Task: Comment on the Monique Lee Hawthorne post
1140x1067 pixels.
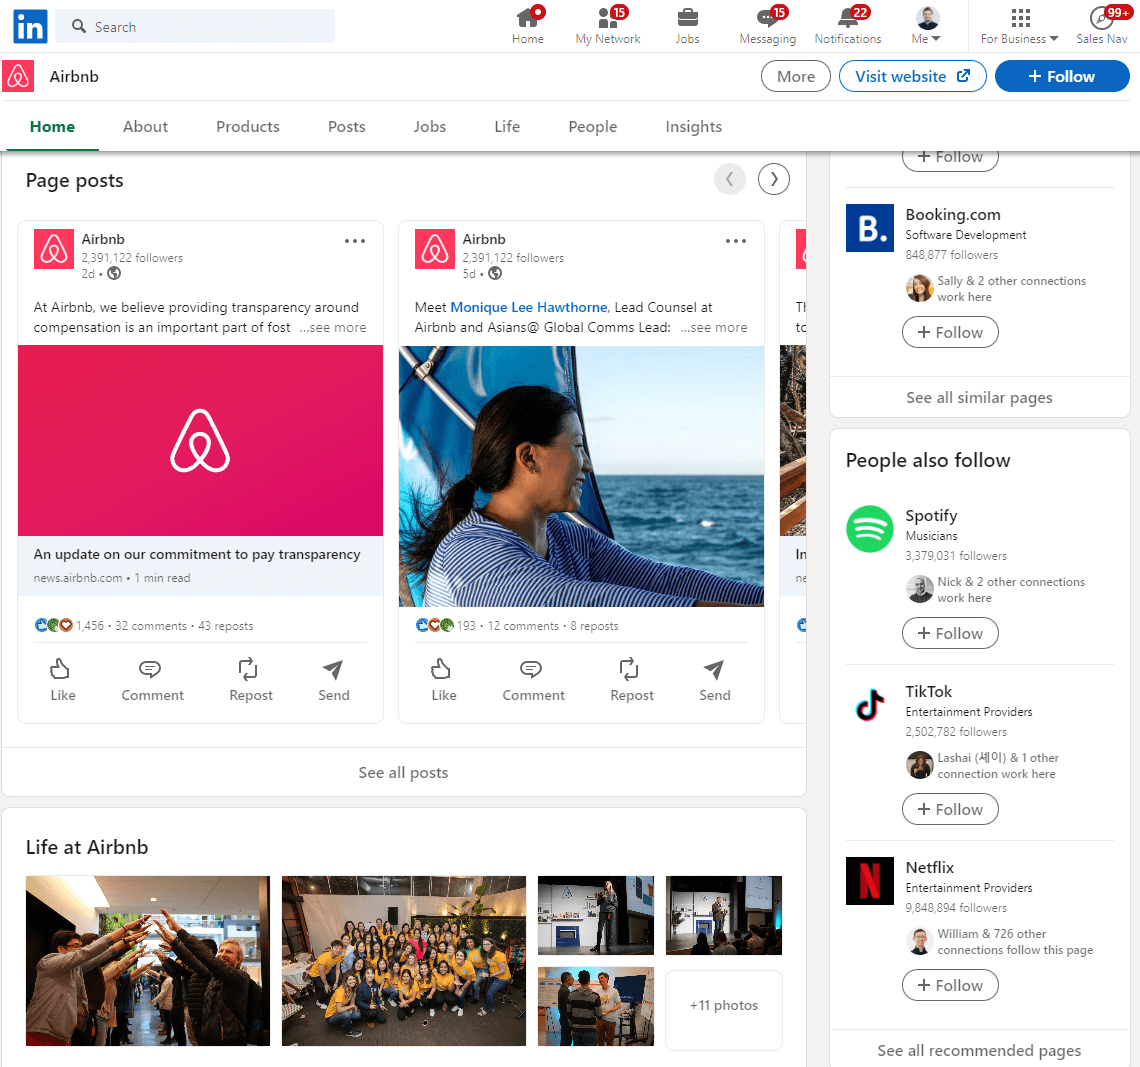Action: pyautogui.click(x=532, y=680)
